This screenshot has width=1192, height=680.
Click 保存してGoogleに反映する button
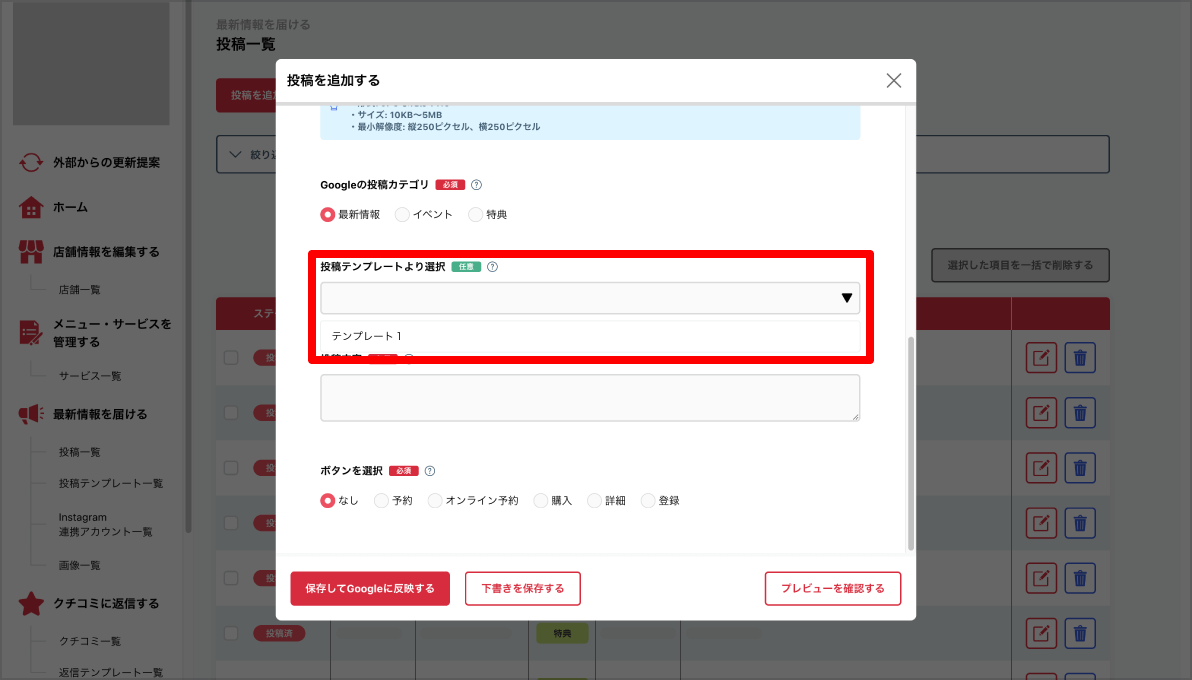370,589
